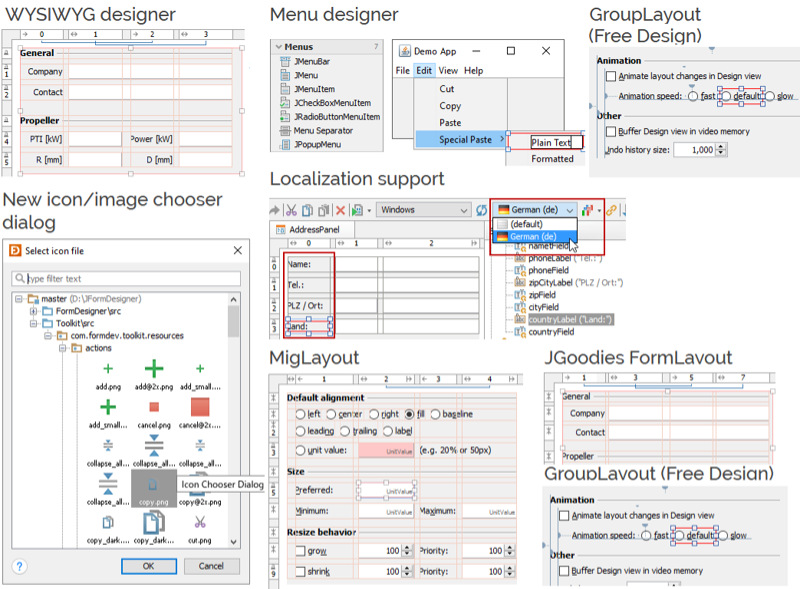This screenshot has height=589, width=800.
Task: Open the Help menu in Demo App
Action: pyautogui.click(x=473, y=70)
